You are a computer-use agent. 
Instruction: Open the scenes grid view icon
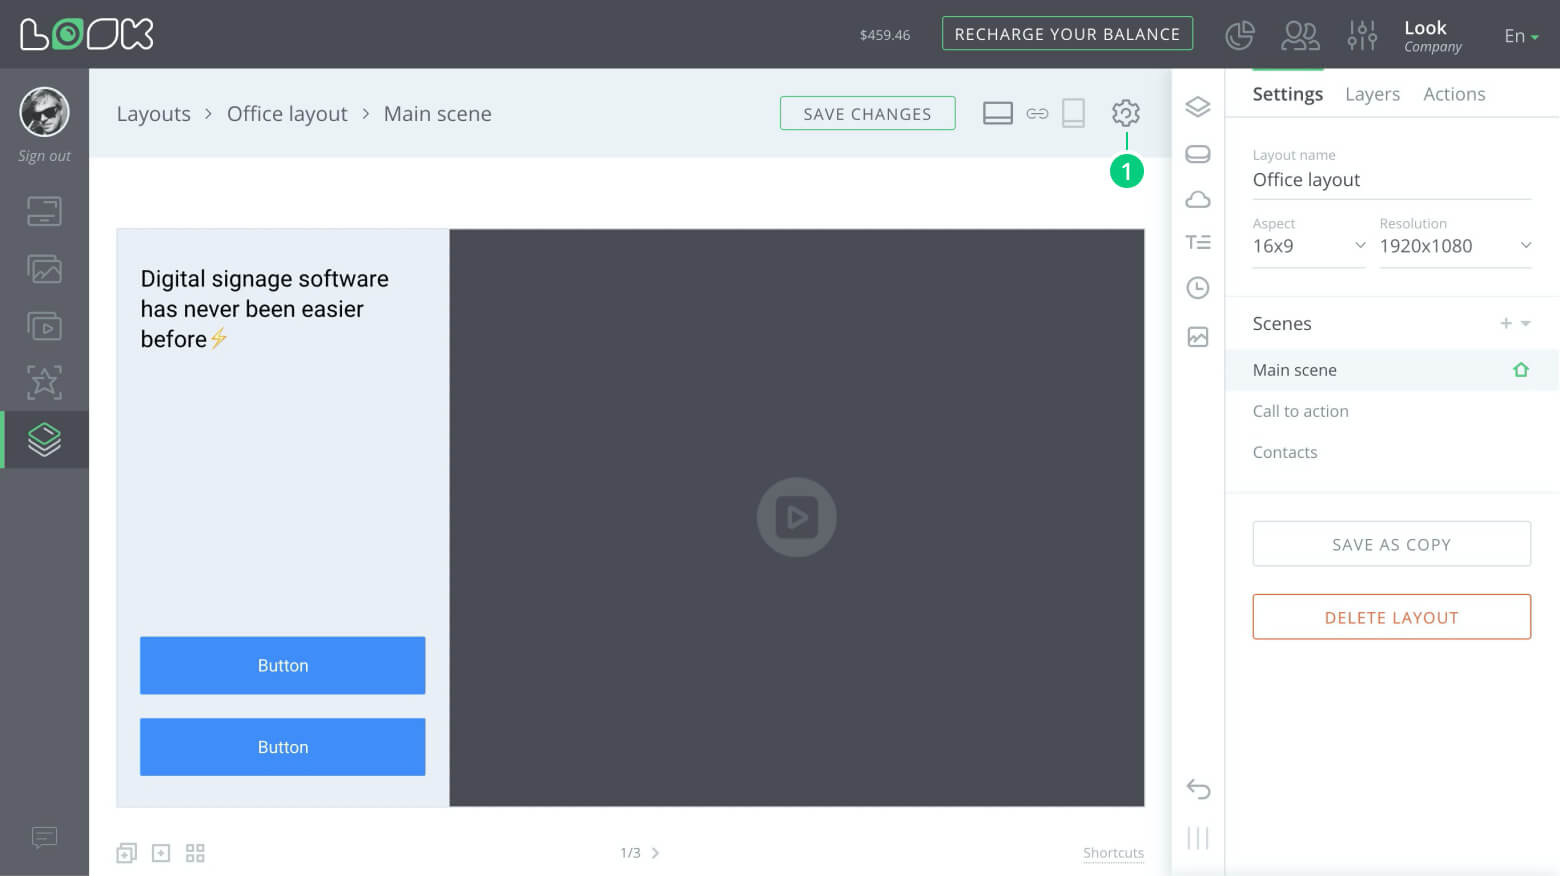[x=195, y=853]
